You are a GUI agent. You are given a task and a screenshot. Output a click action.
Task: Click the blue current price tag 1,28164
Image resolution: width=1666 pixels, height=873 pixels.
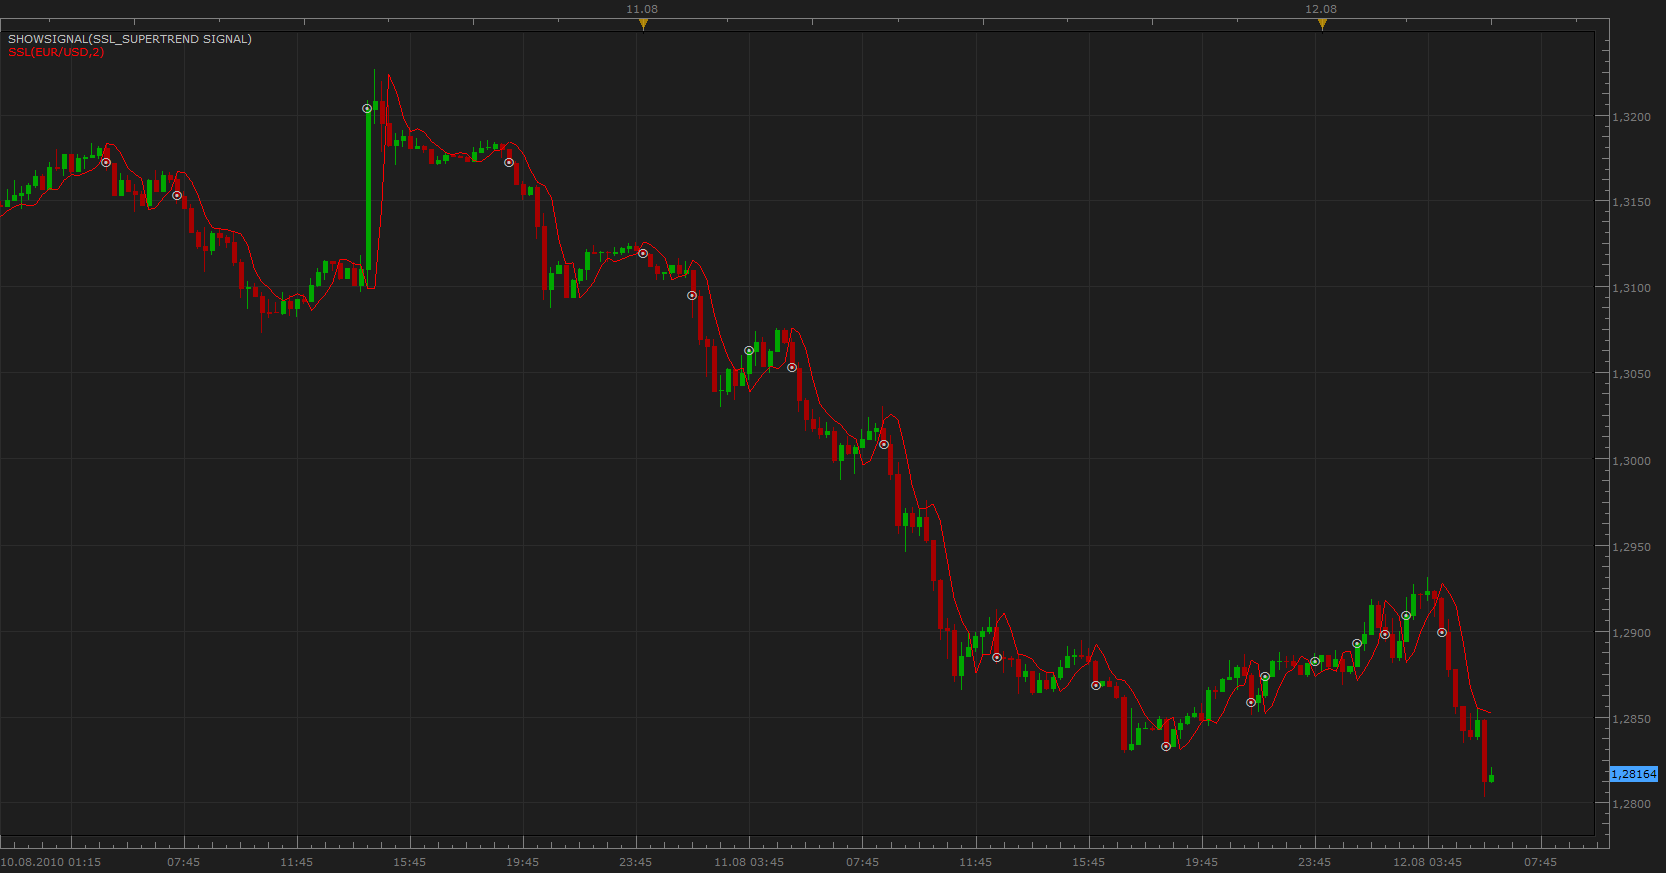click(1634, 774)
